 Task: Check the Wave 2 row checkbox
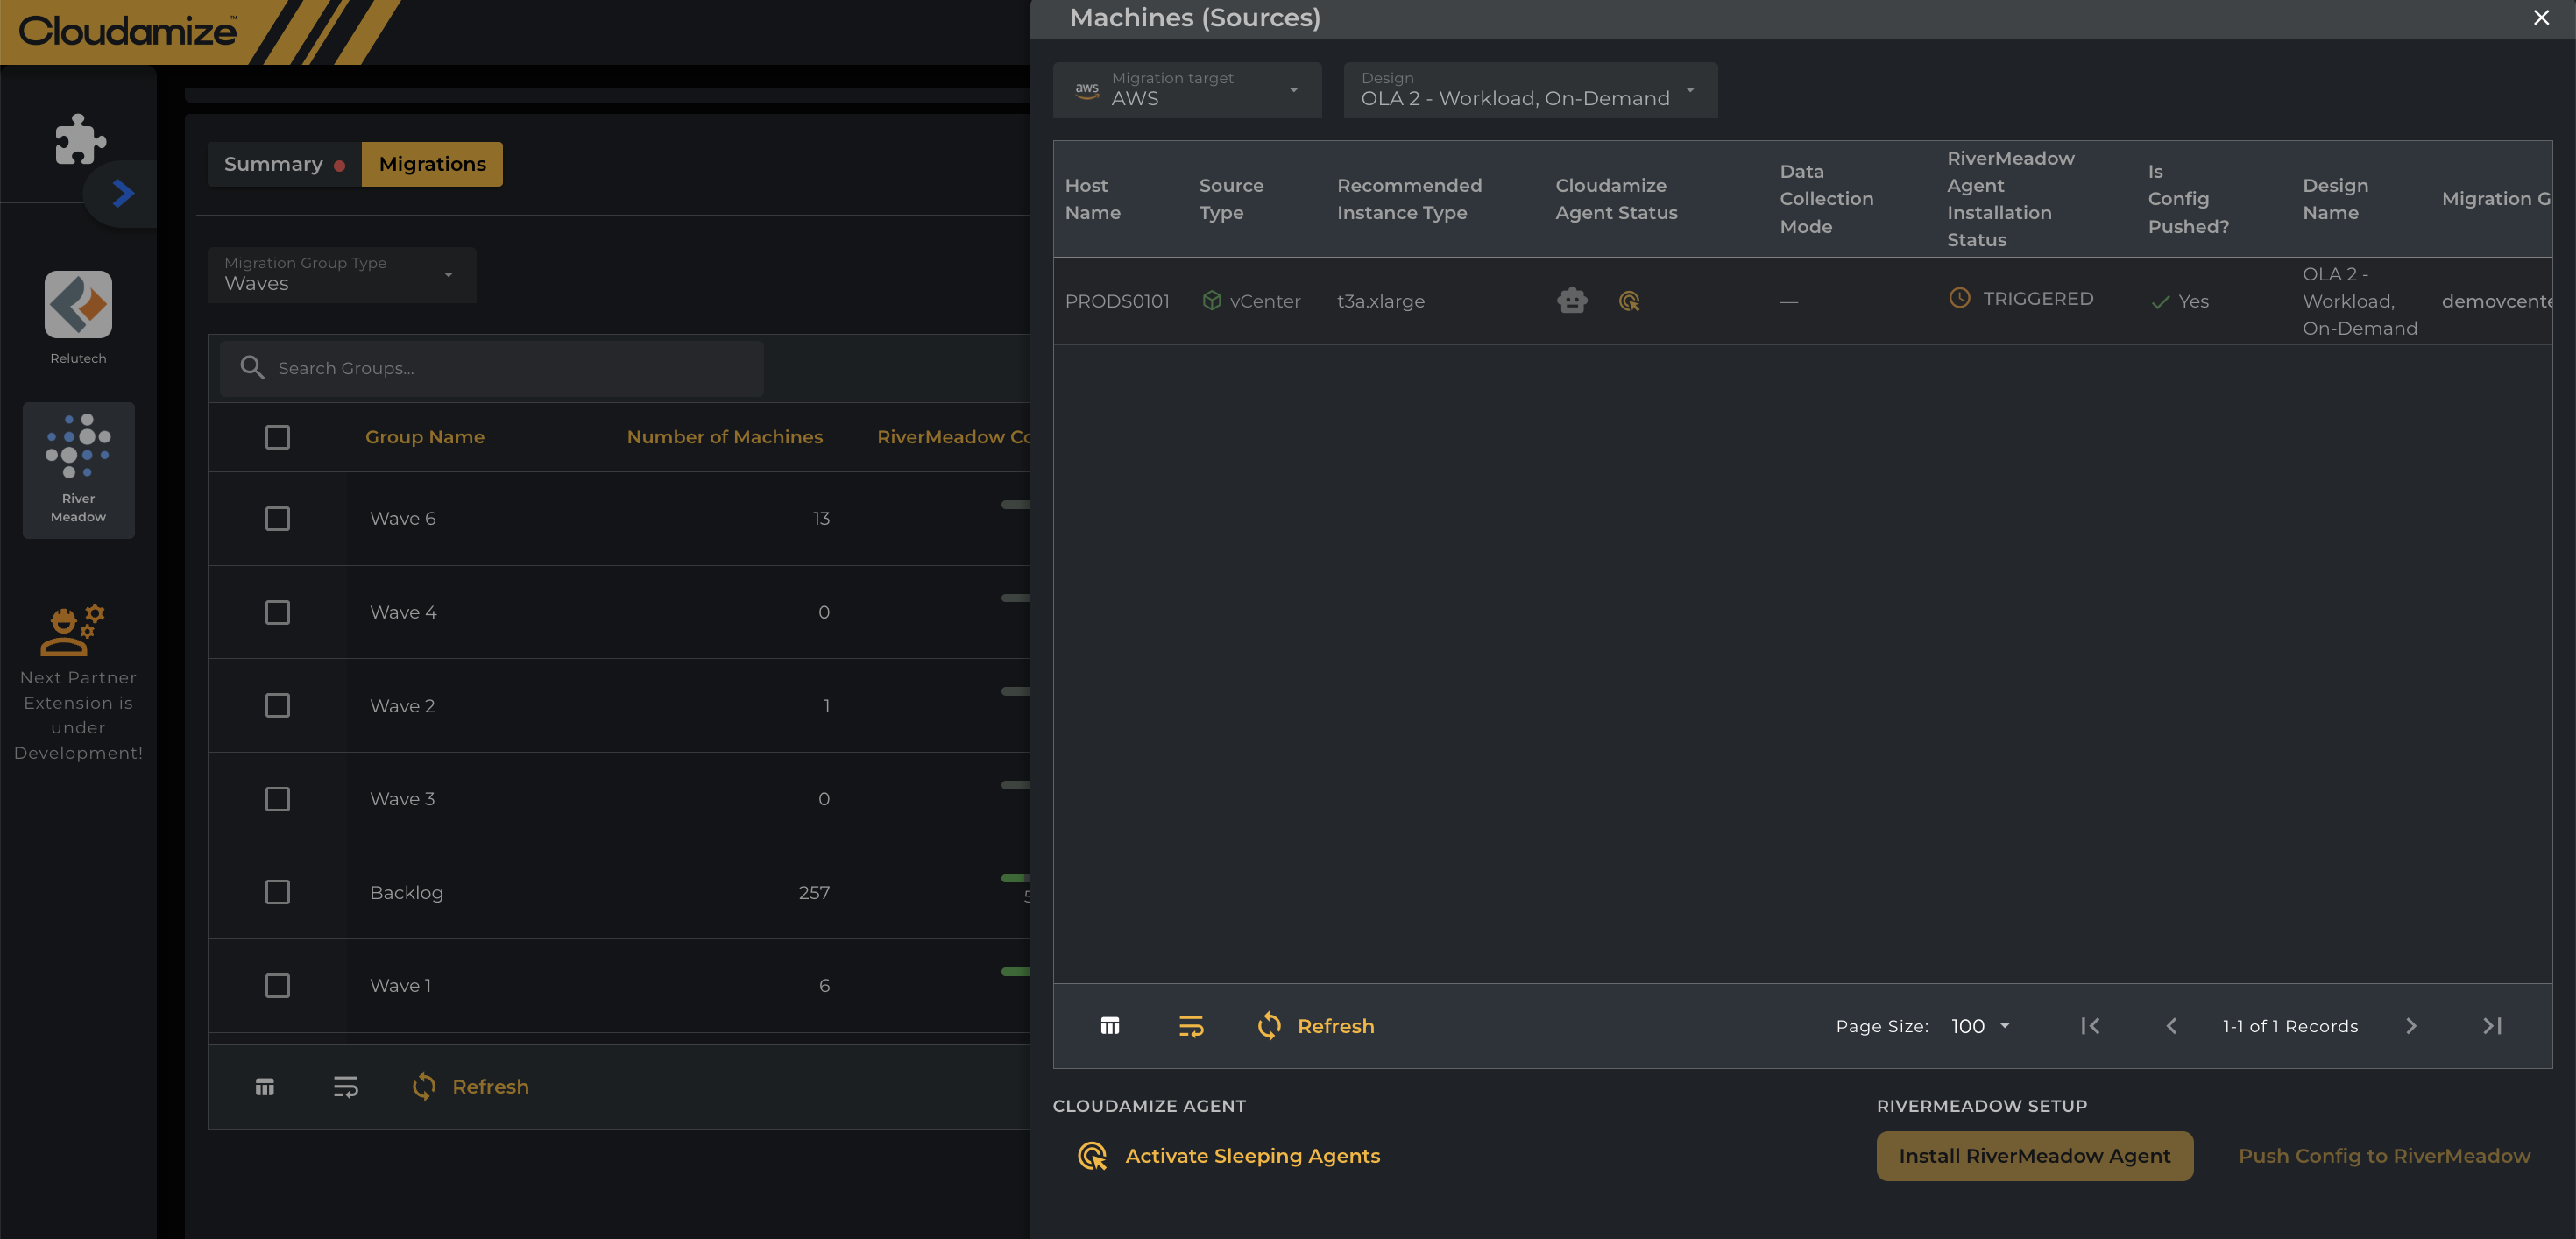click(277, 705)
